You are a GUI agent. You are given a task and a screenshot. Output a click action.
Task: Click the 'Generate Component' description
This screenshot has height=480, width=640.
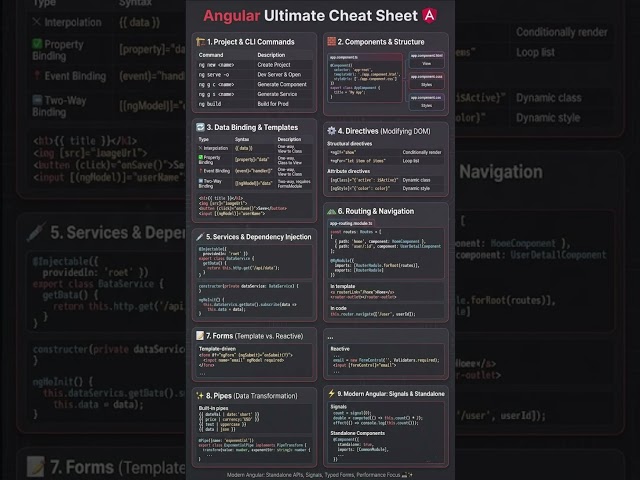tap(282, 84)
